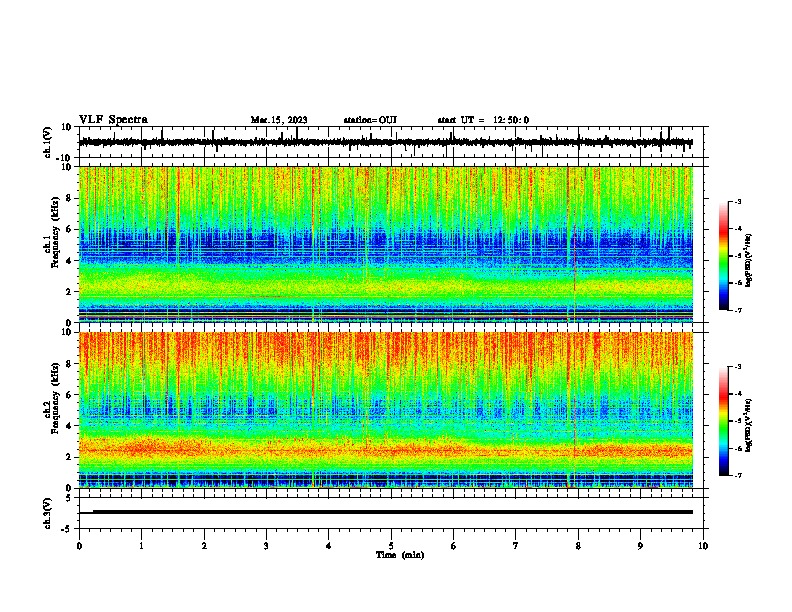792x612 pixels.
Task: Click the "Mar.15, 2023" date text
Action: point(279,120)
